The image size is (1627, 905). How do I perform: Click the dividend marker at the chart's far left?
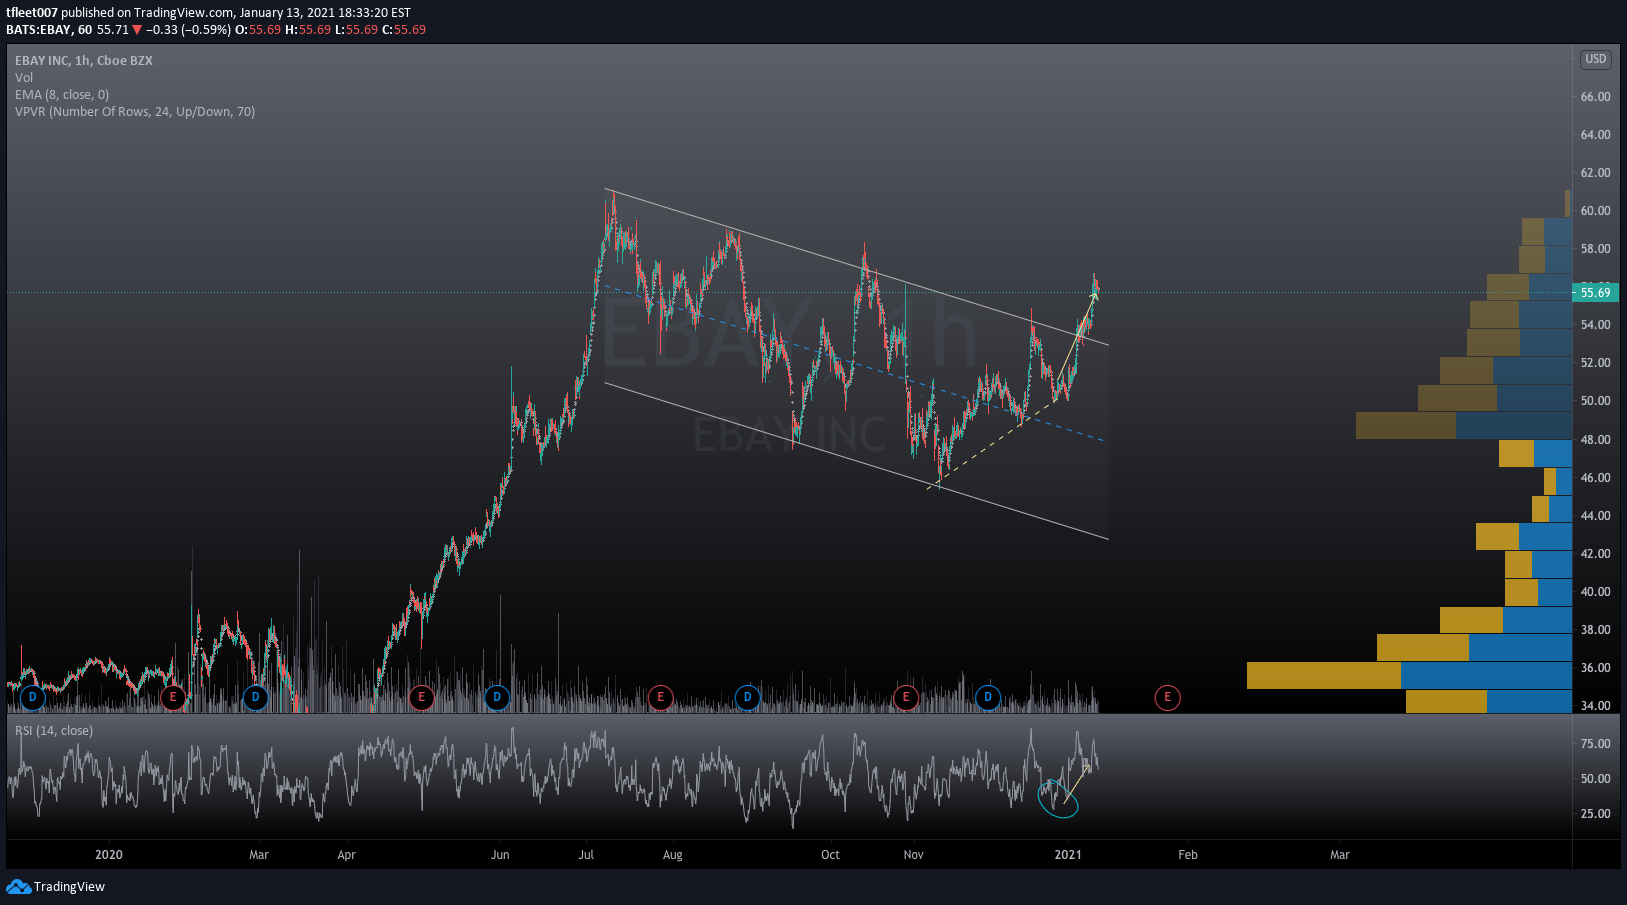[x=33, y=697]
